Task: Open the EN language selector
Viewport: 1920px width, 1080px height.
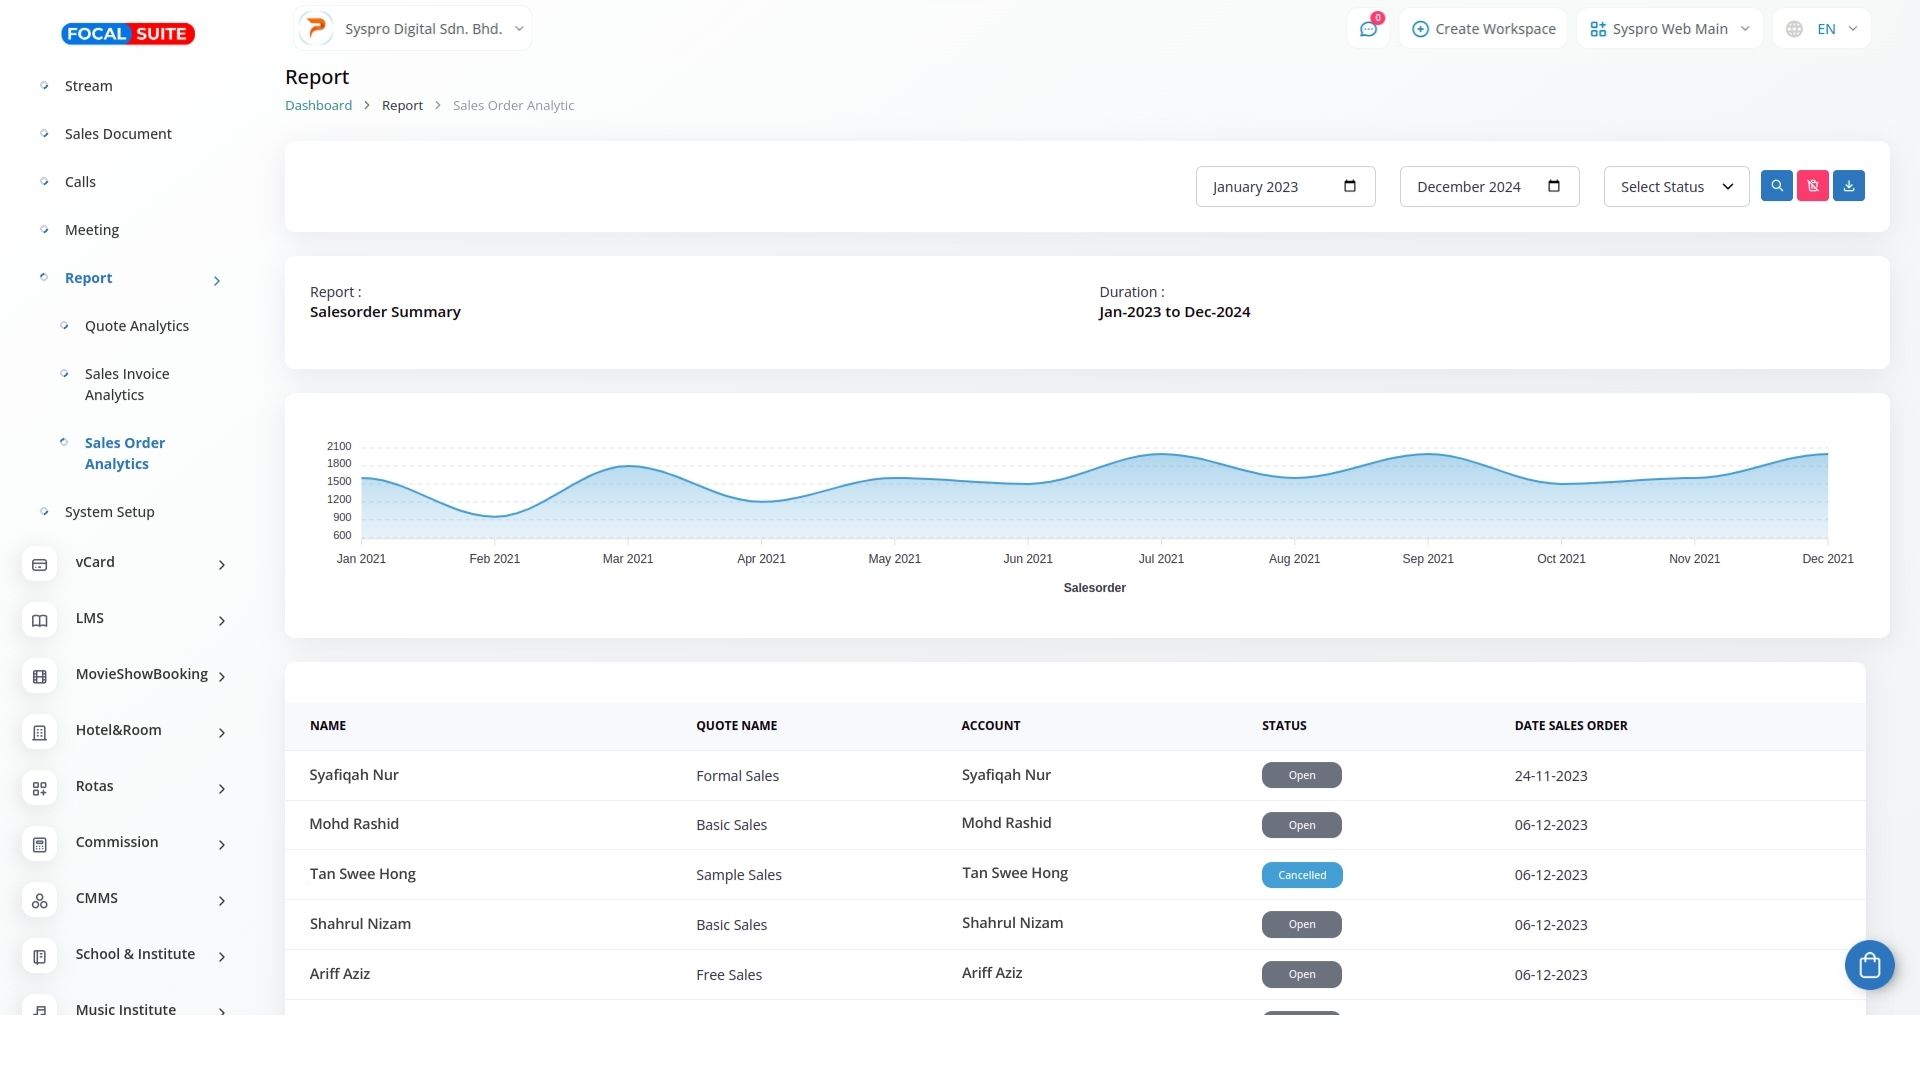Action: tap(1821, 29)
